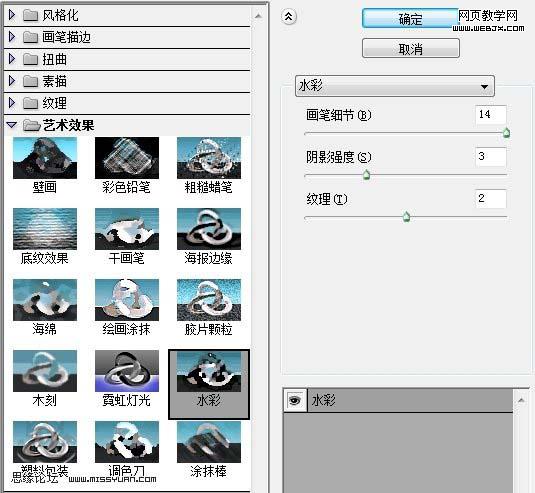
Task: Click the 风格化 folder label
Action: point(60,15)
